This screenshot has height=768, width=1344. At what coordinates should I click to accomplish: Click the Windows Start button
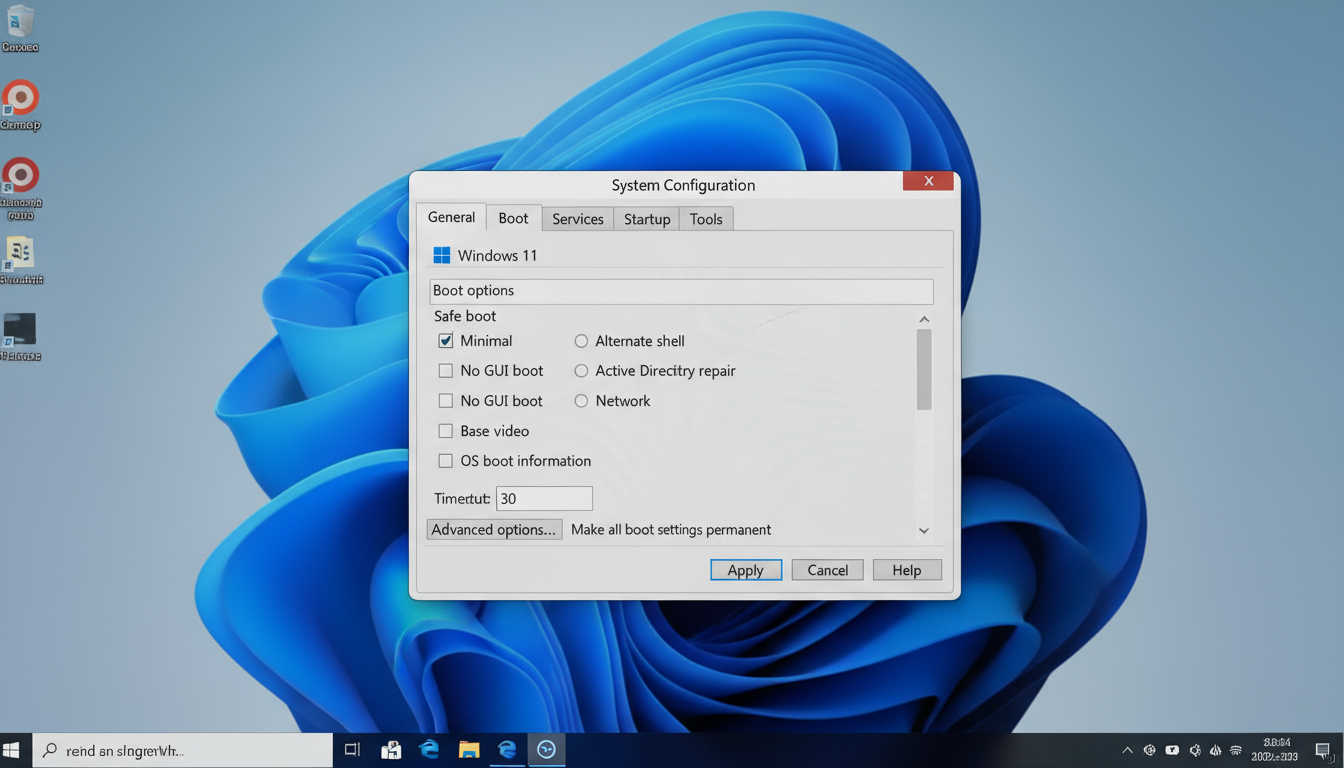12,750
